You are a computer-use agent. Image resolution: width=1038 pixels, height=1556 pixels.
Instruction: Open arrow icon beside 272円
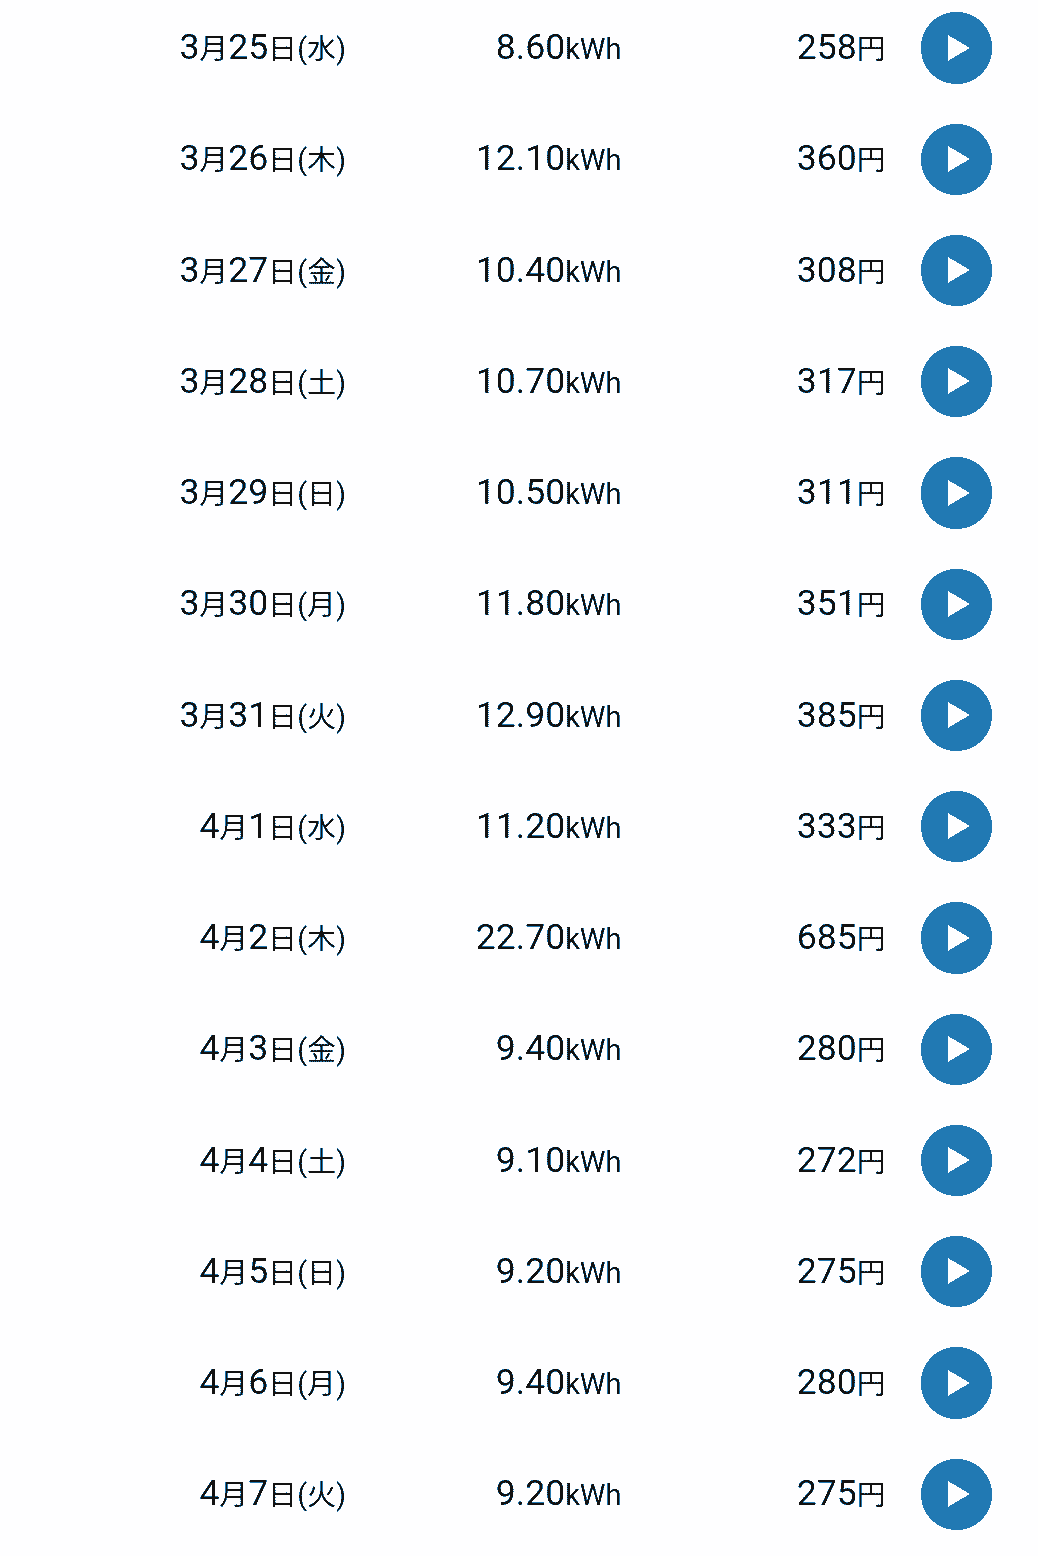point(956,1160)
